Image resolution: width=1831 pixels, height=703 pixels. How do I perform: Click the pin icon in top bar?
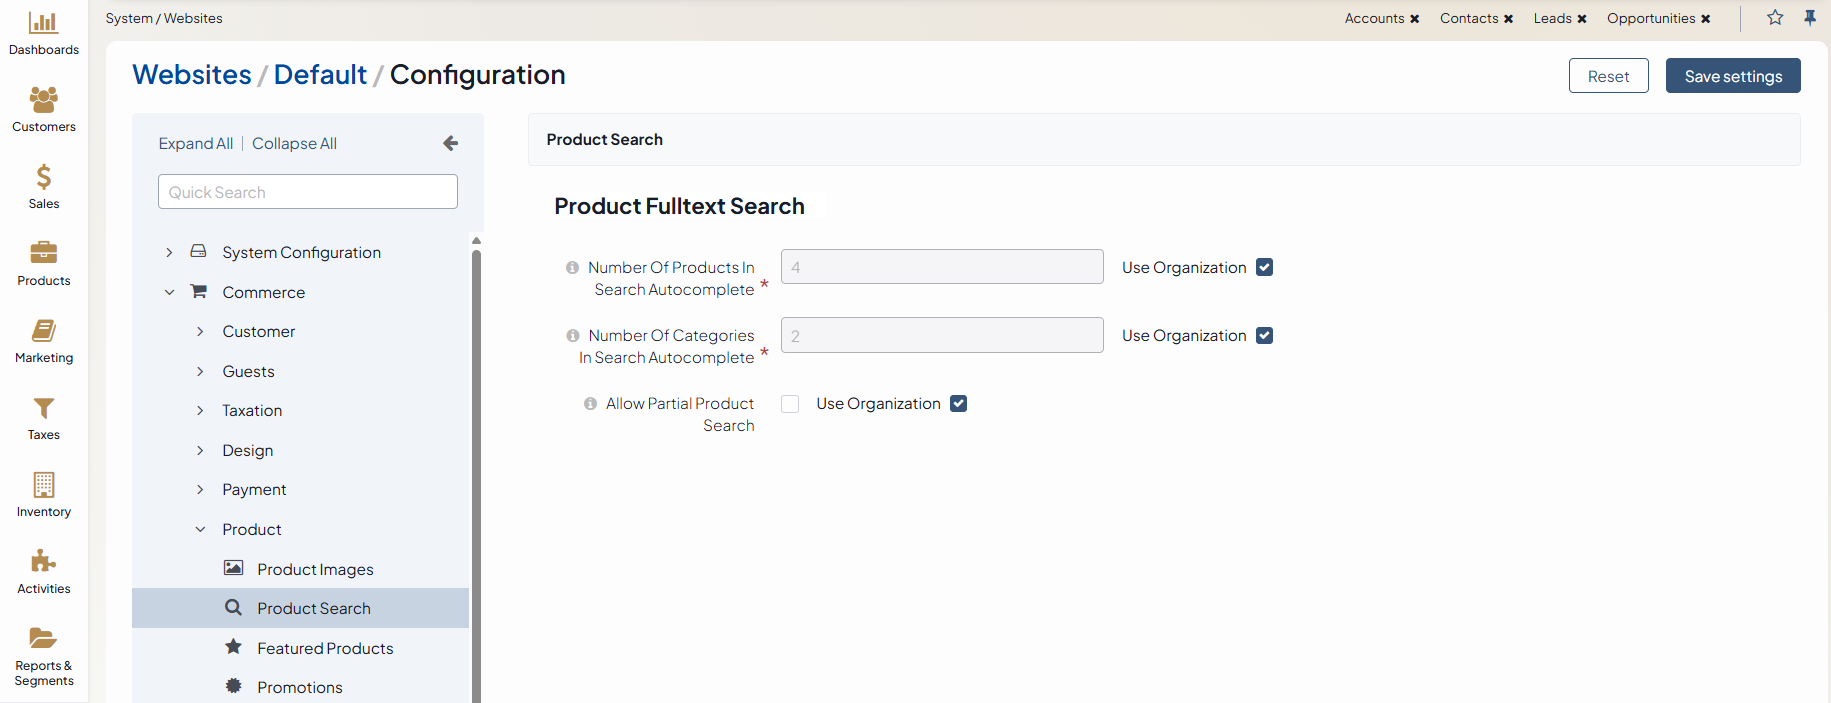click(1810, 18)
